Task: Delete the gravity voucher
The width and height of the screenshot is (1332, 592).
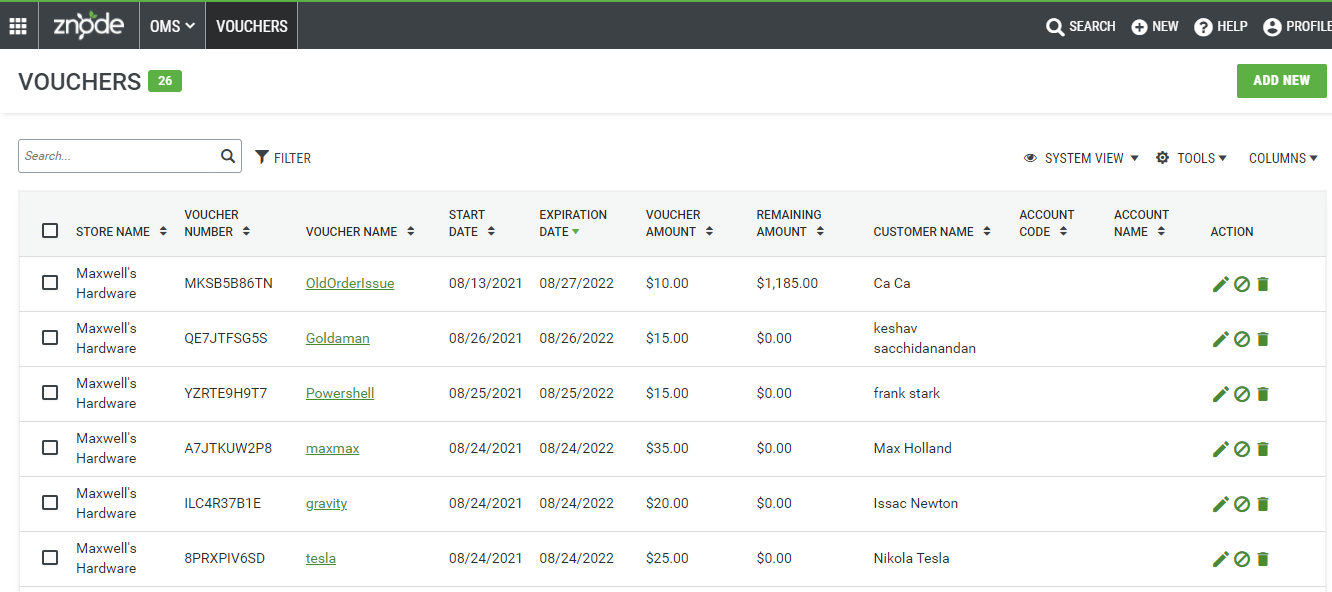Action: pos(1262,504)
